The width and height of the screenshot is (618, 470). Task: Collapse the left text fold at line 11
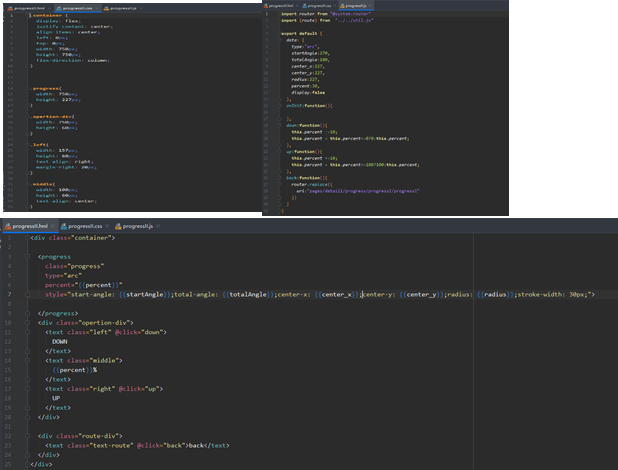[x=27, y=332]
